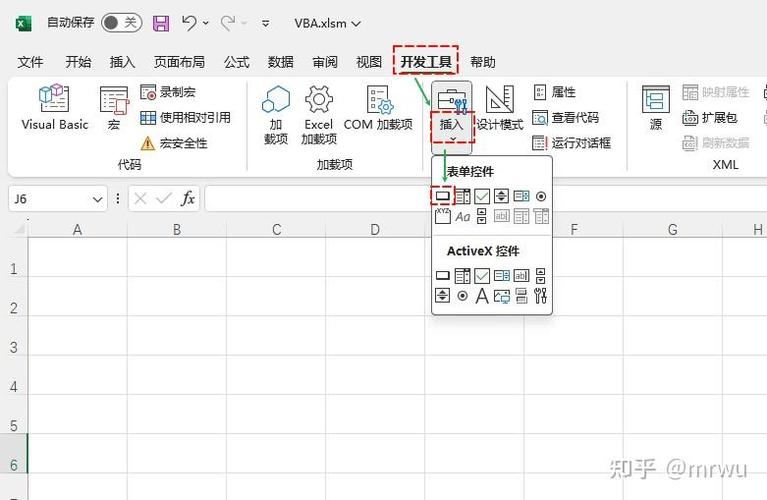Click the Select All corner triangle
The image size is (767, 500).
[19, 228]
